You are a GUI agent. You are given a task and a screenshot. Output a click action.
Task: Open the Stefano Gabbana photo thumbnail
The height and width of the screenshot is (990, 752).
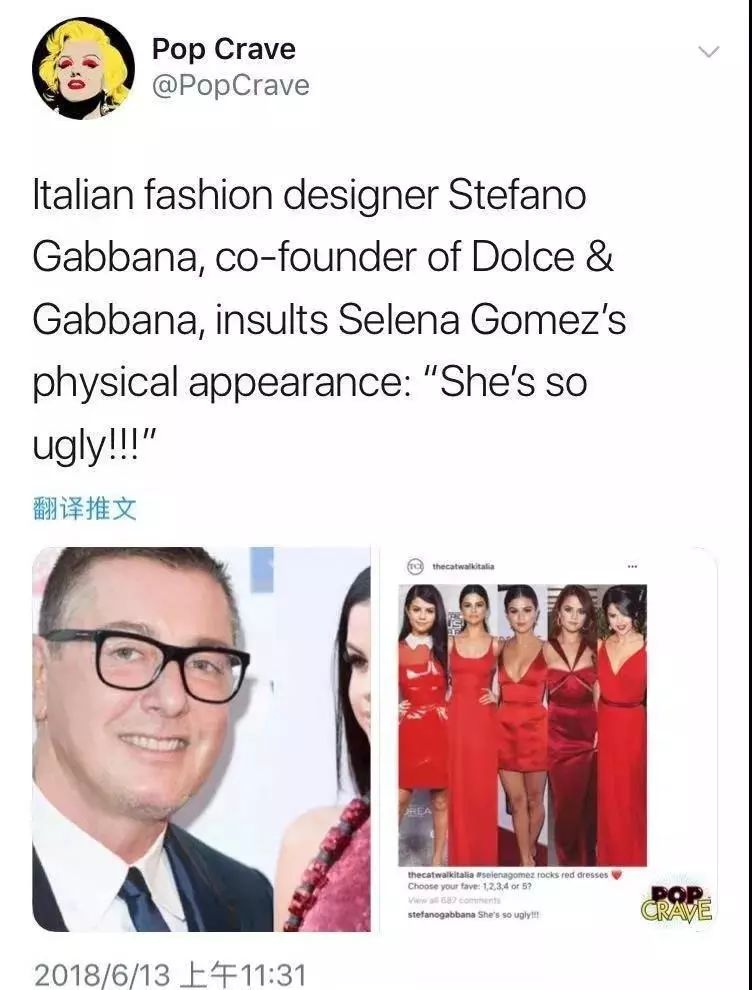201,739
